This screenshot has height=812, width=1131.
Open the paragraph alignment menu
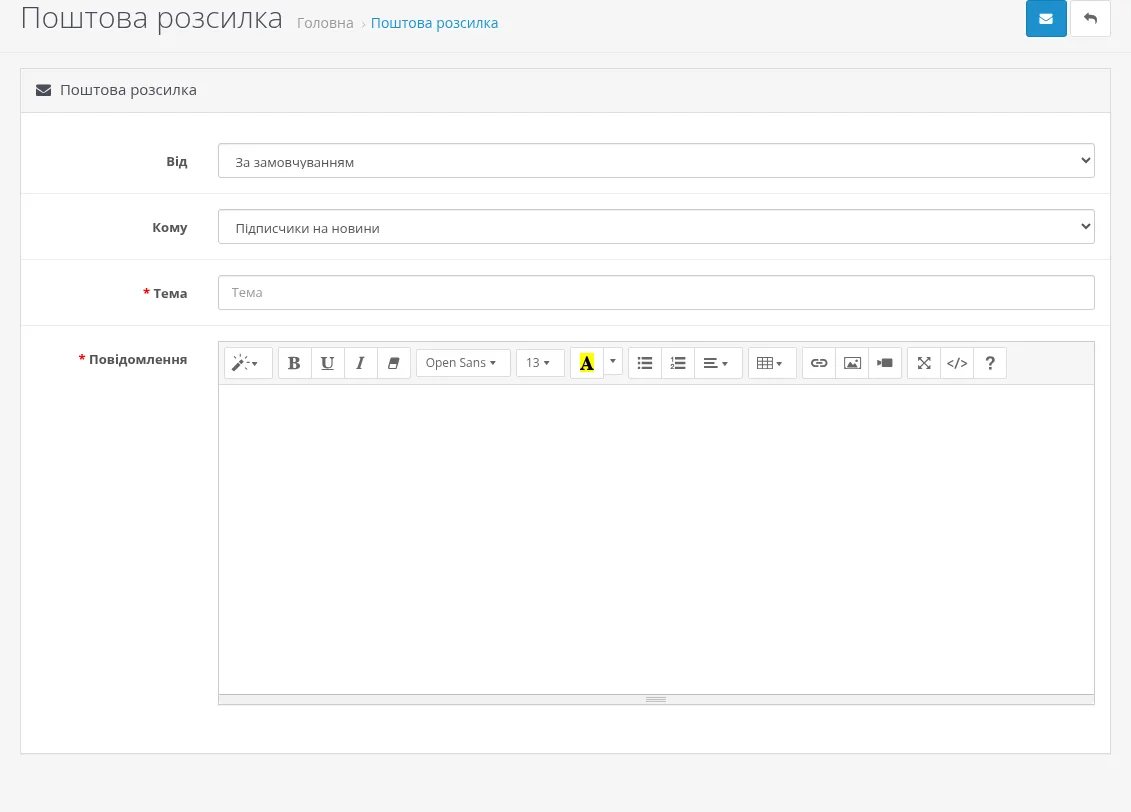[x=716, y=363]
